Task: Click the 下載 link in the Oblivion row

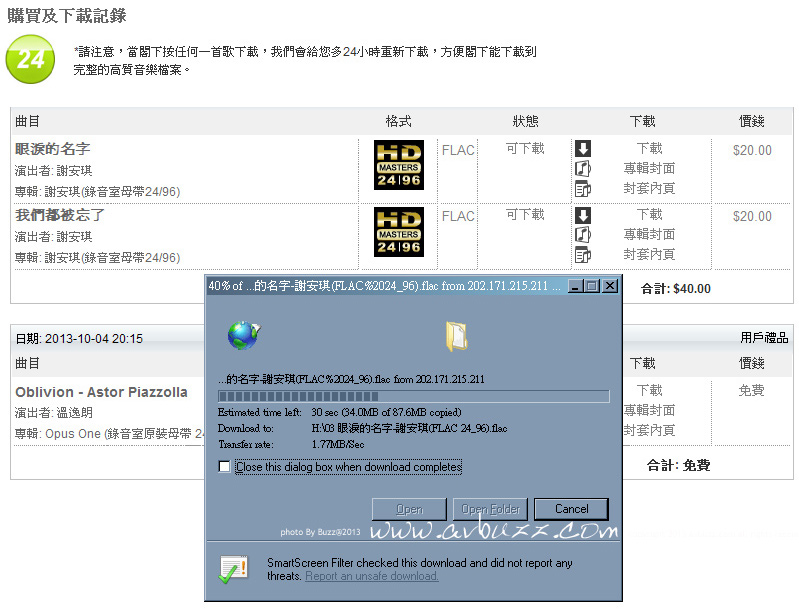Action: (x=649, y=390)
